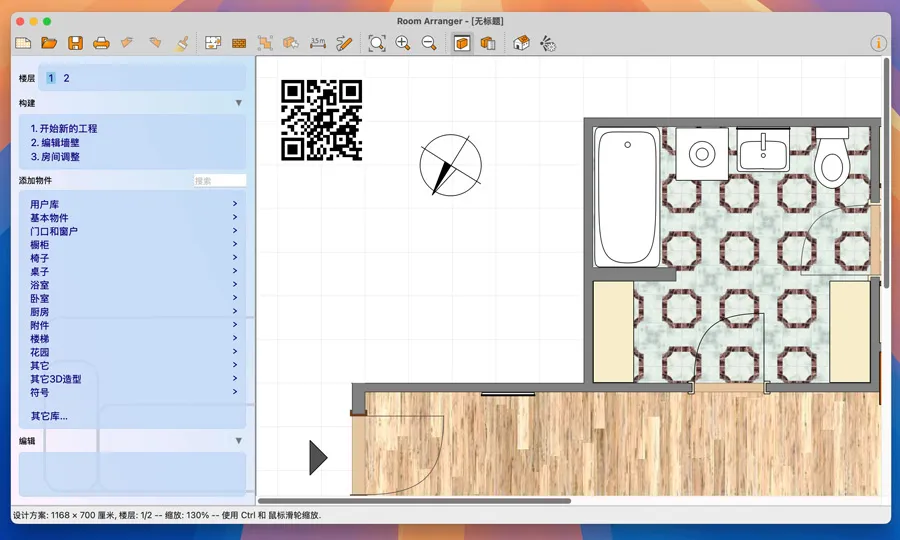Switch to floor 2
This screenshot has height=540, width=900.
67,78
